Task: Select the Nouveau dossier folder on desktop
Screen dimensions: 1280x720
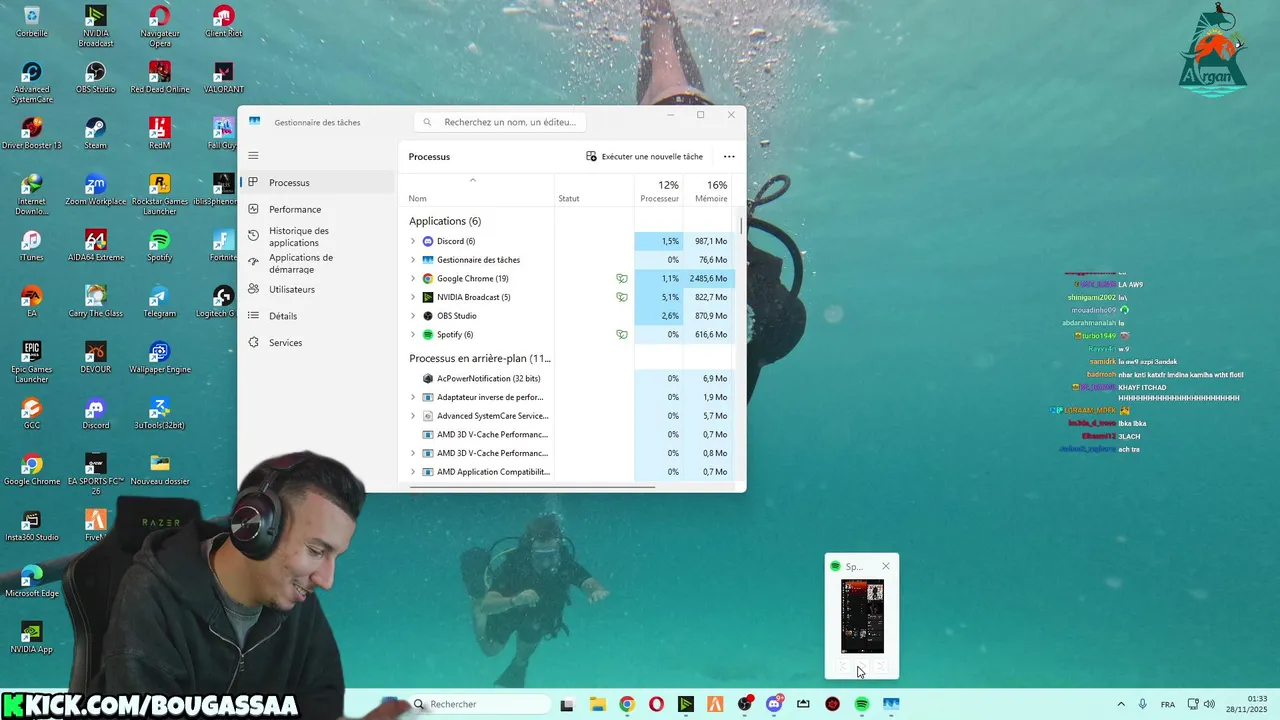Action: click(159, 469)
